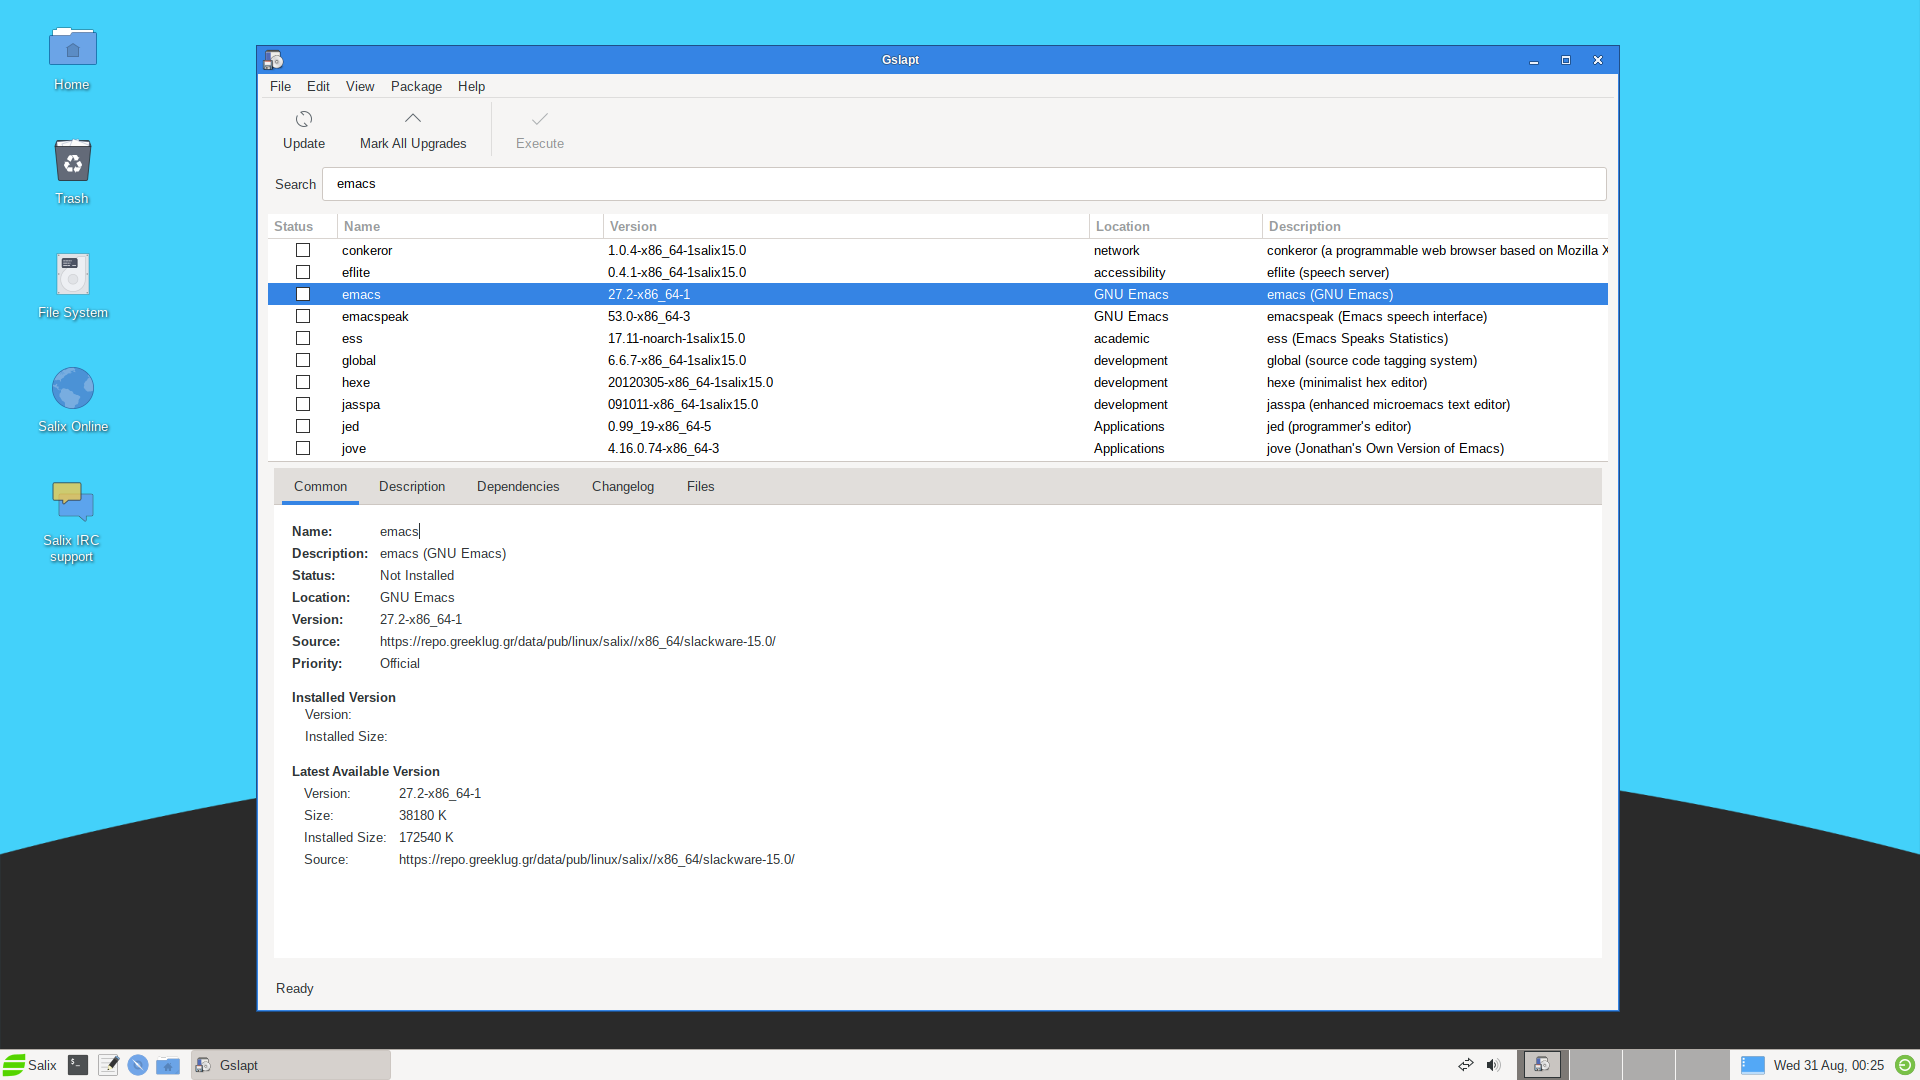
Task: Tick the checkbox for ess package
Action: [303, 338]
